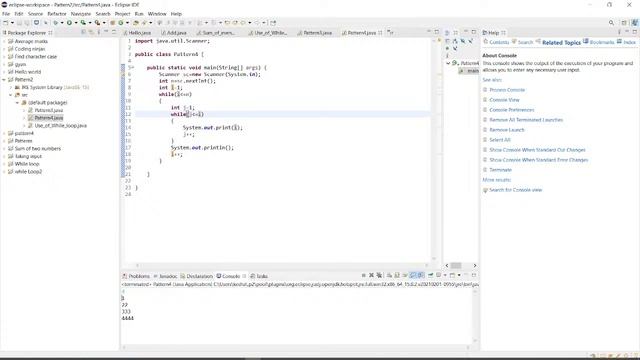Image resolution: width=640 pixels, height=360 pixels.
Task: Click Collapse All in Package Explorer
Action: 84,32
